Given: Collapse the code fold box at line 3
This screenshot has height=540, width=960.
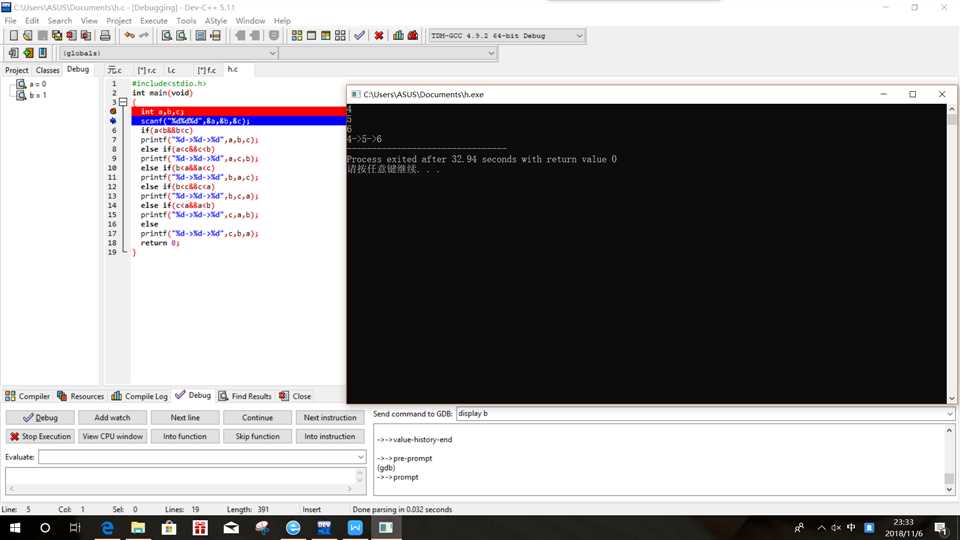Looking at the screenshot, I should 123,102.
